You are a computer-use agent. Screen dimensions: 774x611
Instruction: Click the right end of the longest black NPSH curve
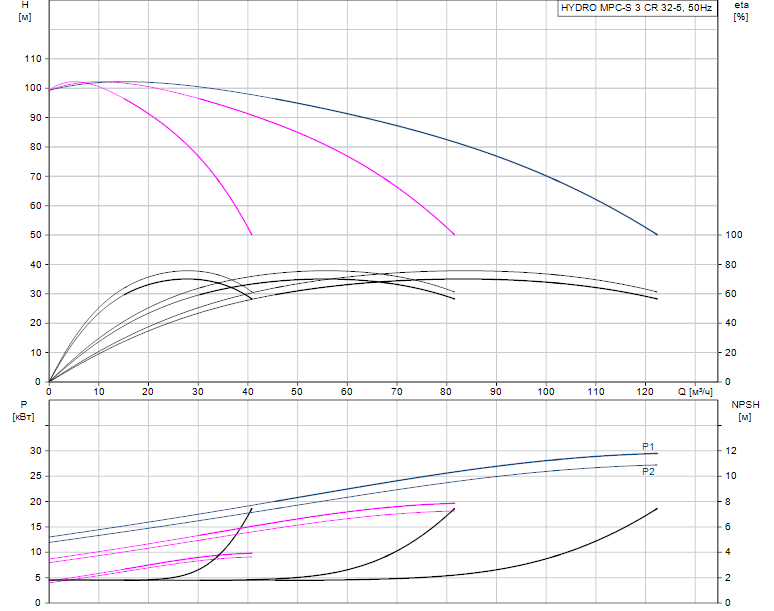[657, 509]
